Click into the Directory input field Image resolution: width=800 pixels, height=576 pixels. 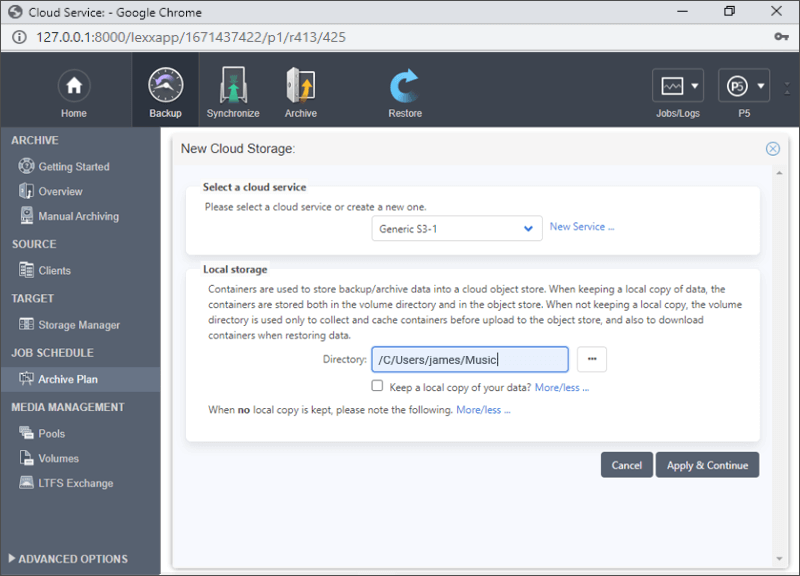(x=470, y=359)
